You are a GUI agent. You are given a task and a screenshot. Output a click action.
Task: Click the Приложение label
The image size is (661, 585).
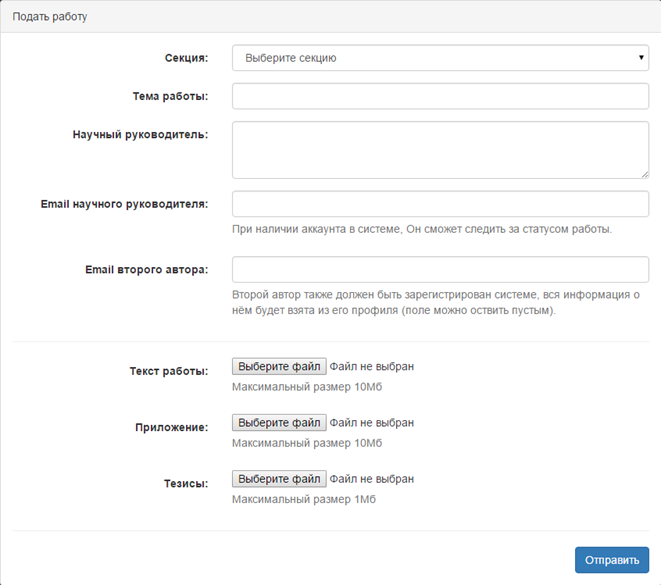tap(172, 427)
